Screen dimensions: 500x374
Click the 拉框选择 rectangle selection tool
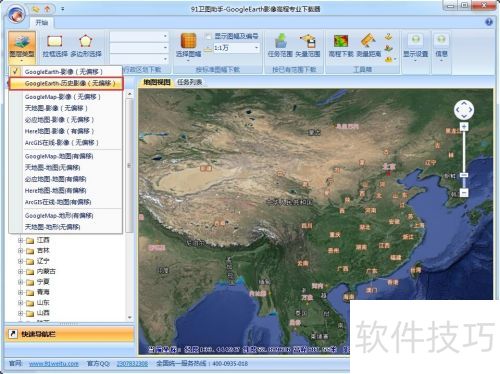click(x=55, y=46)
